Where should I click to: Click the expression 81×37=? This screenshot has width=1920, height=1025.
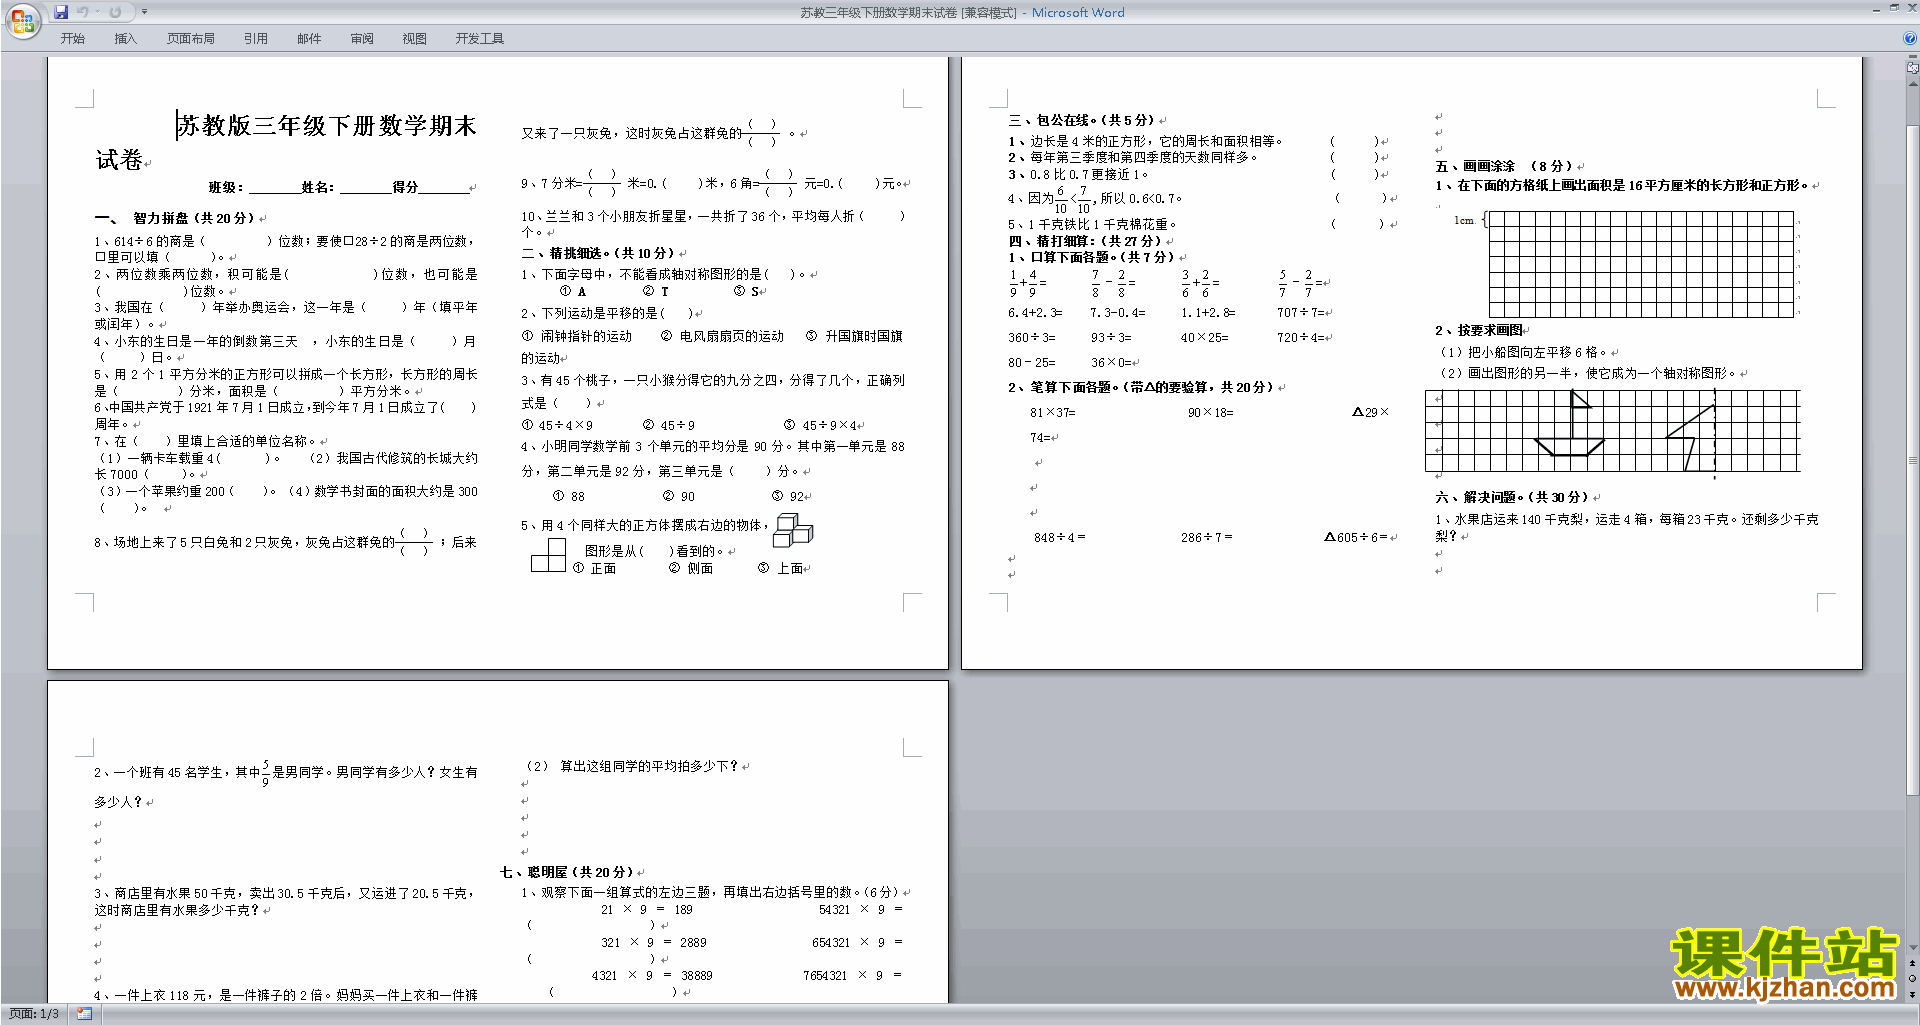coord(1053,412)
